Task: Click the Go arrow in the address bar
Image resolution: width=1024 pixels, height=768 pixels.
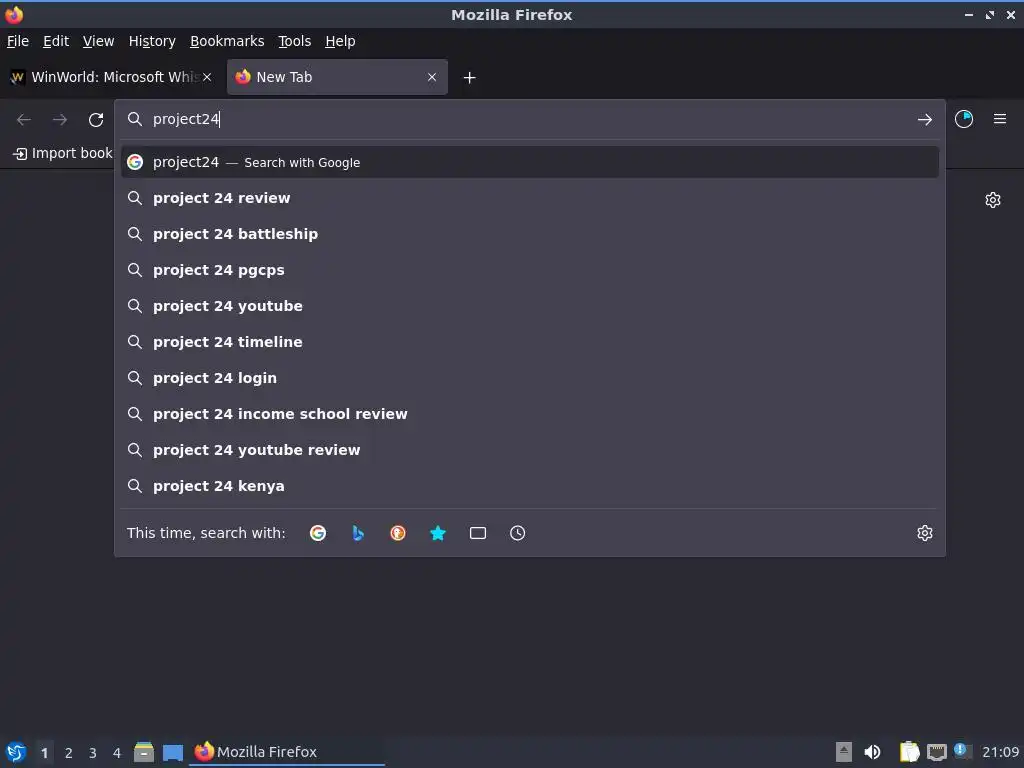Action: tap(924, 120)
